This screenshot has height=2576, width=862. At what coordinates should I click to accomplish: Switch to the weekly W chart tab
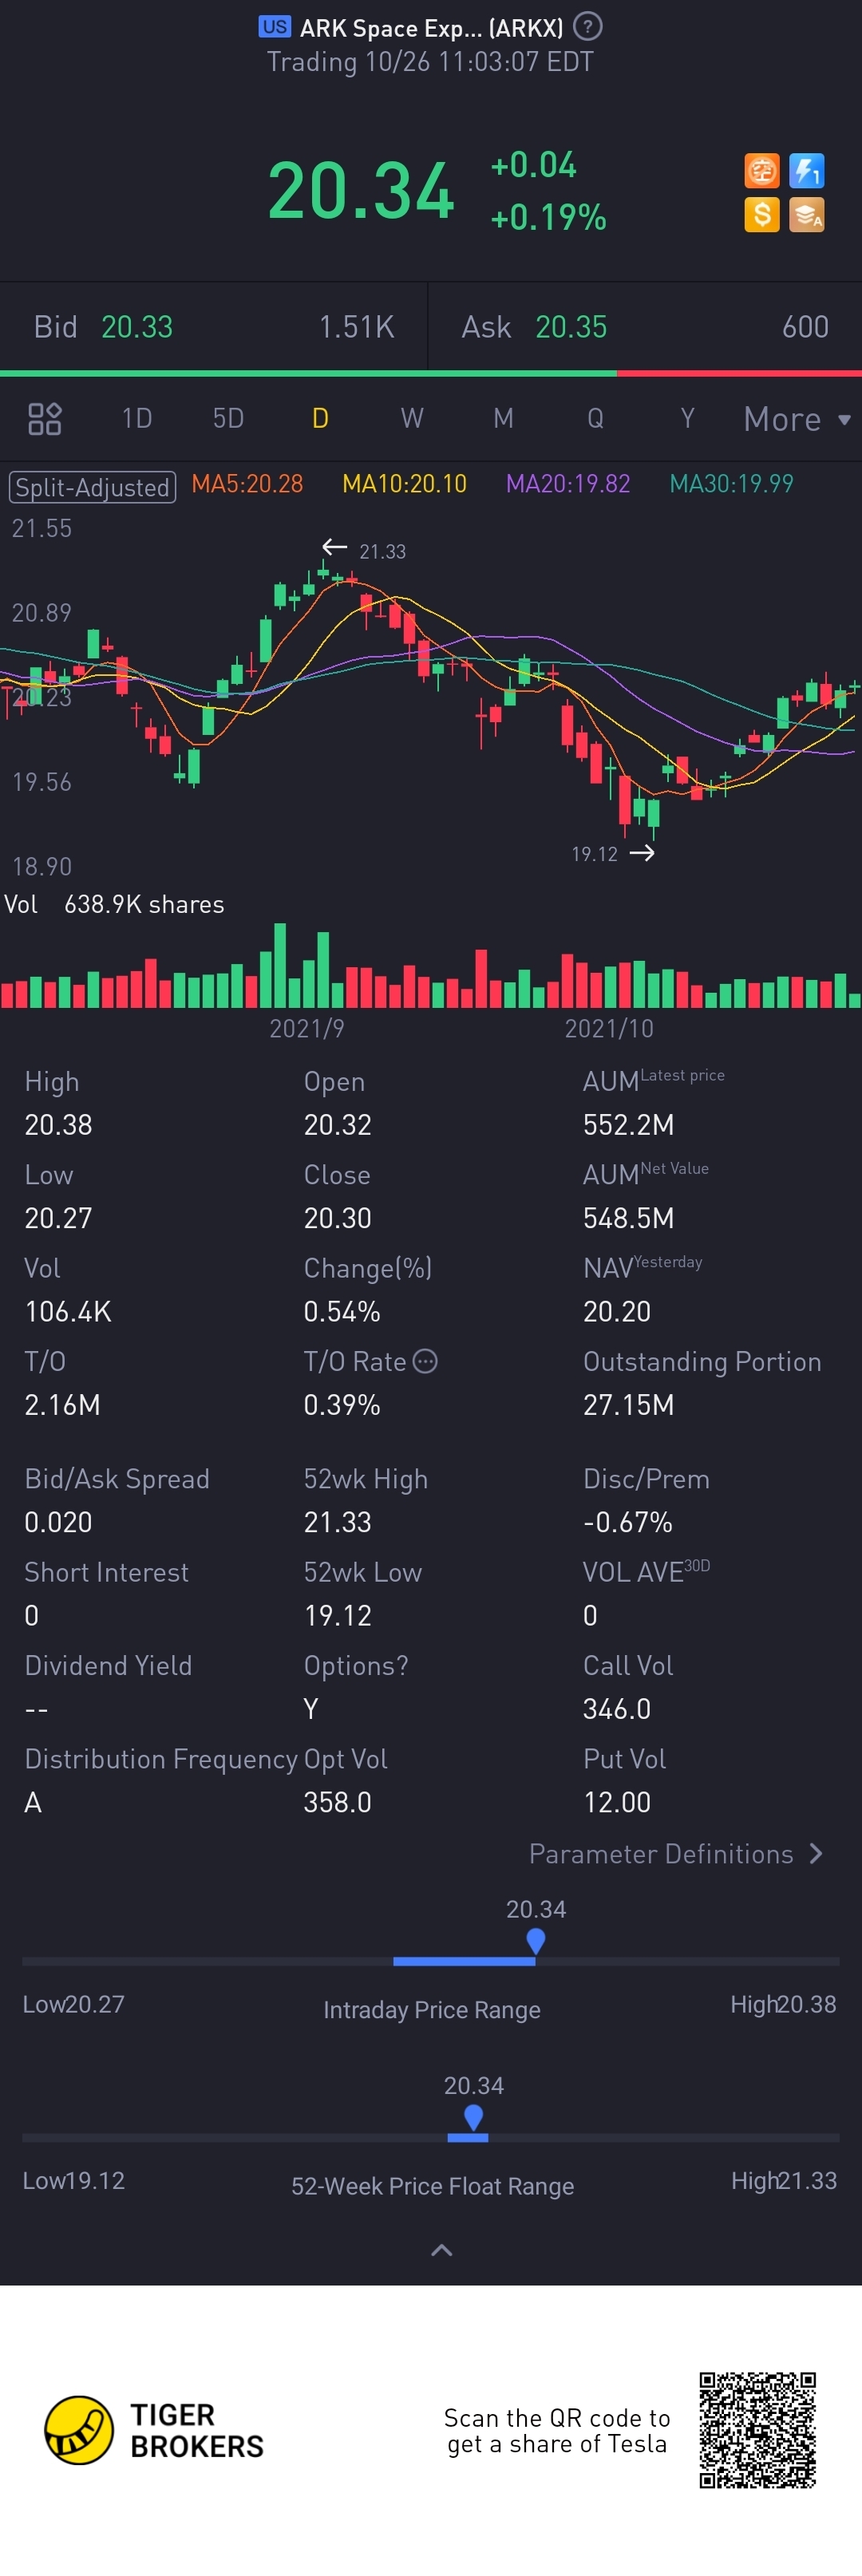(x=412, y=418)
